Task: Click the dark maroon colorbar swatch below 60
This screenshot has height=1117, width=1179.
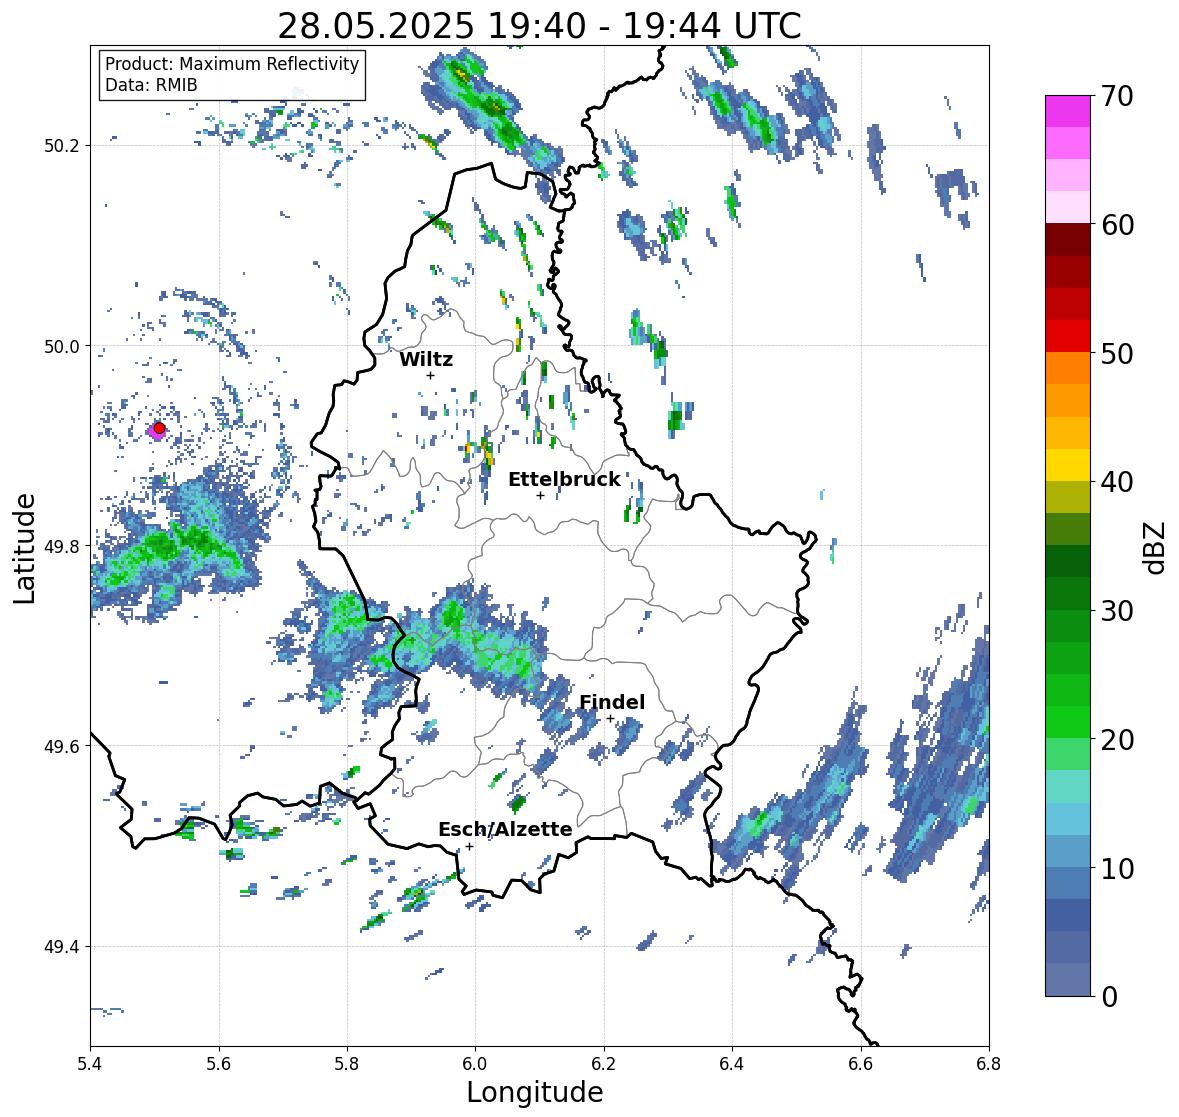Action: pyautogui.click(x=1068, y=240)
